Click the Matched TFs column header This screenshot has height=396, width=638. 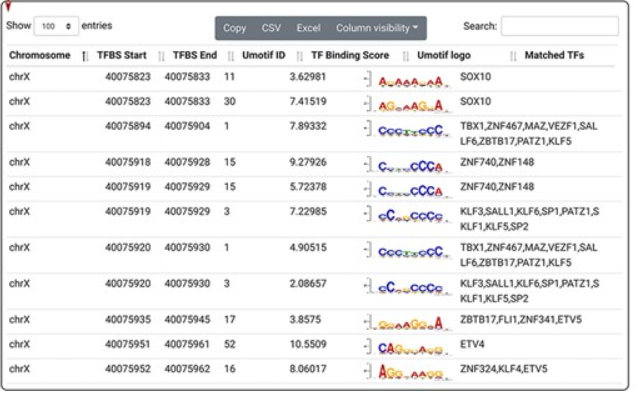pos(554,55)
